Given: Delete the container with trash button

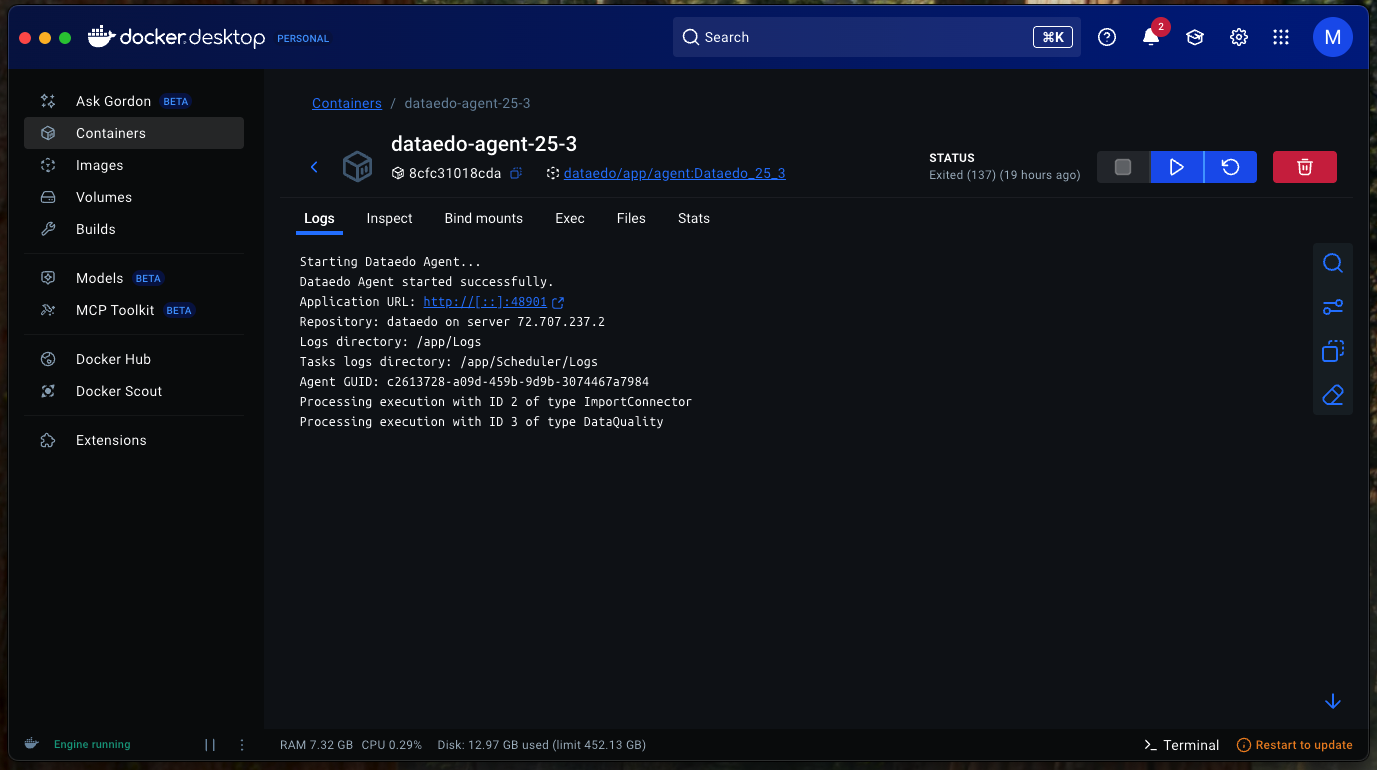Looking at the screenshot, I should point(1305,167).
